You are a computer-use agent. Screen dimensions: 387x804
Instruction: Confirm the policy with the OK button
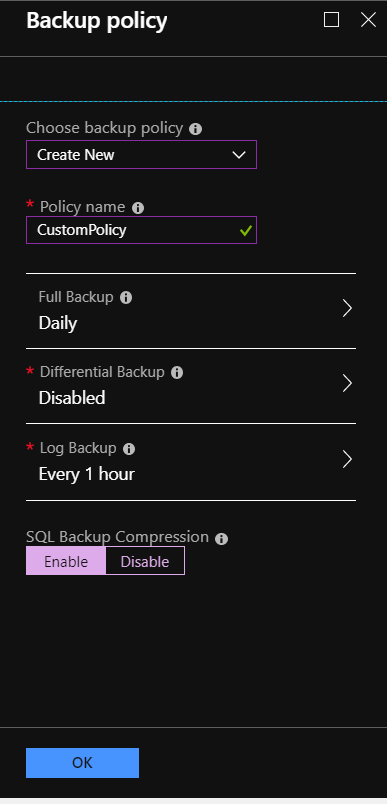(83, 763)
